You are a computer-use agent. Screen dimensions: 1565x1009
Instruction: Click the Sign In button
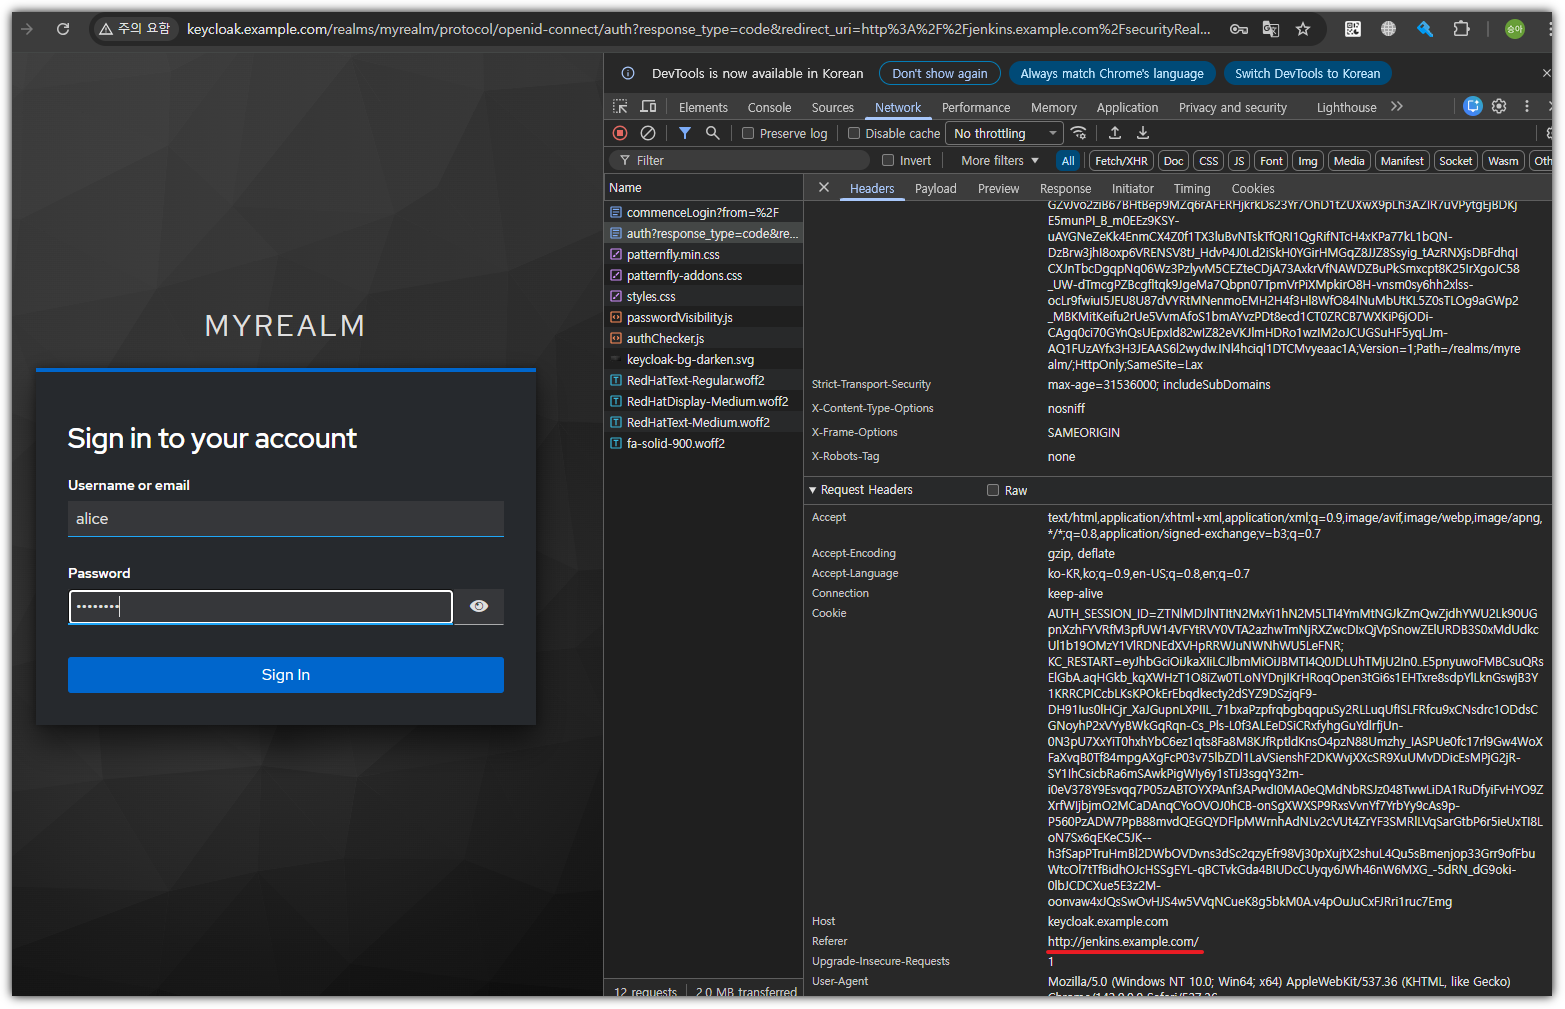click(x=286, y=675)
